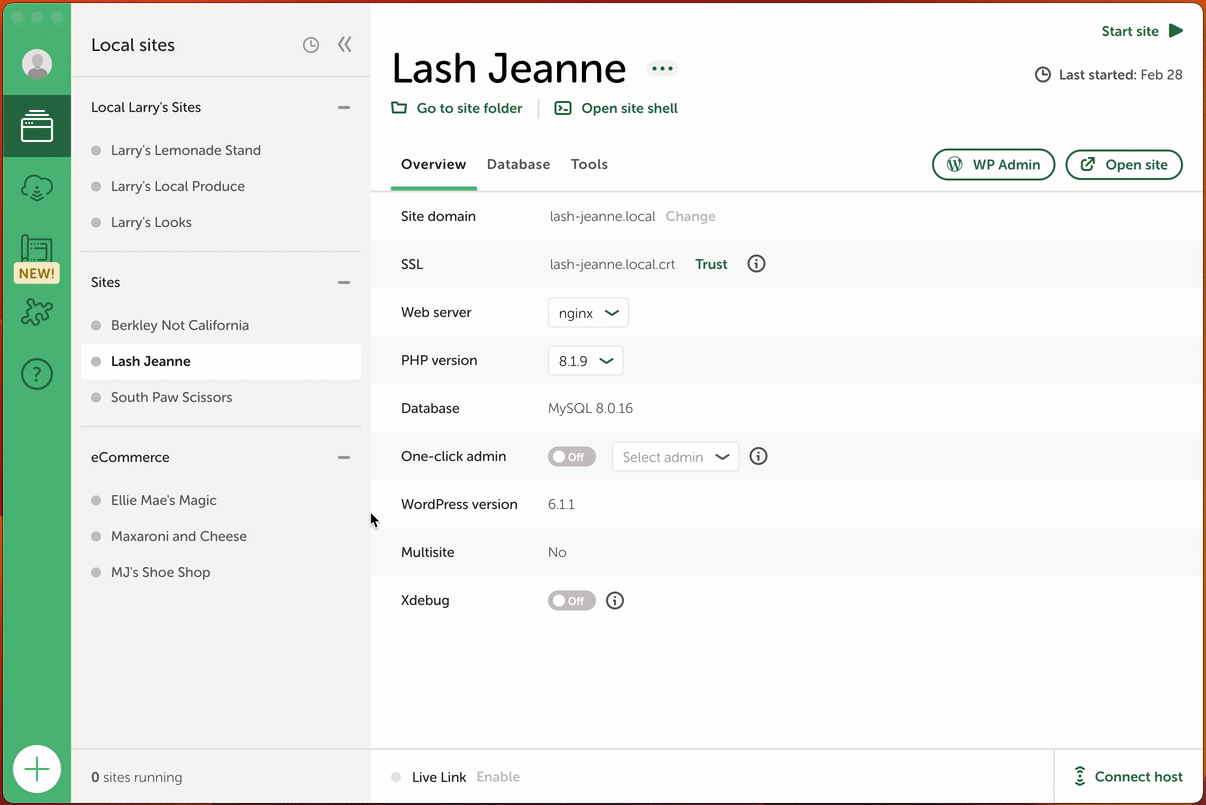The height and width of the screenshot is (805, 1206).
Task: Switch to the Overview tab
Action: pyautogui.click(x=433, y=164)
